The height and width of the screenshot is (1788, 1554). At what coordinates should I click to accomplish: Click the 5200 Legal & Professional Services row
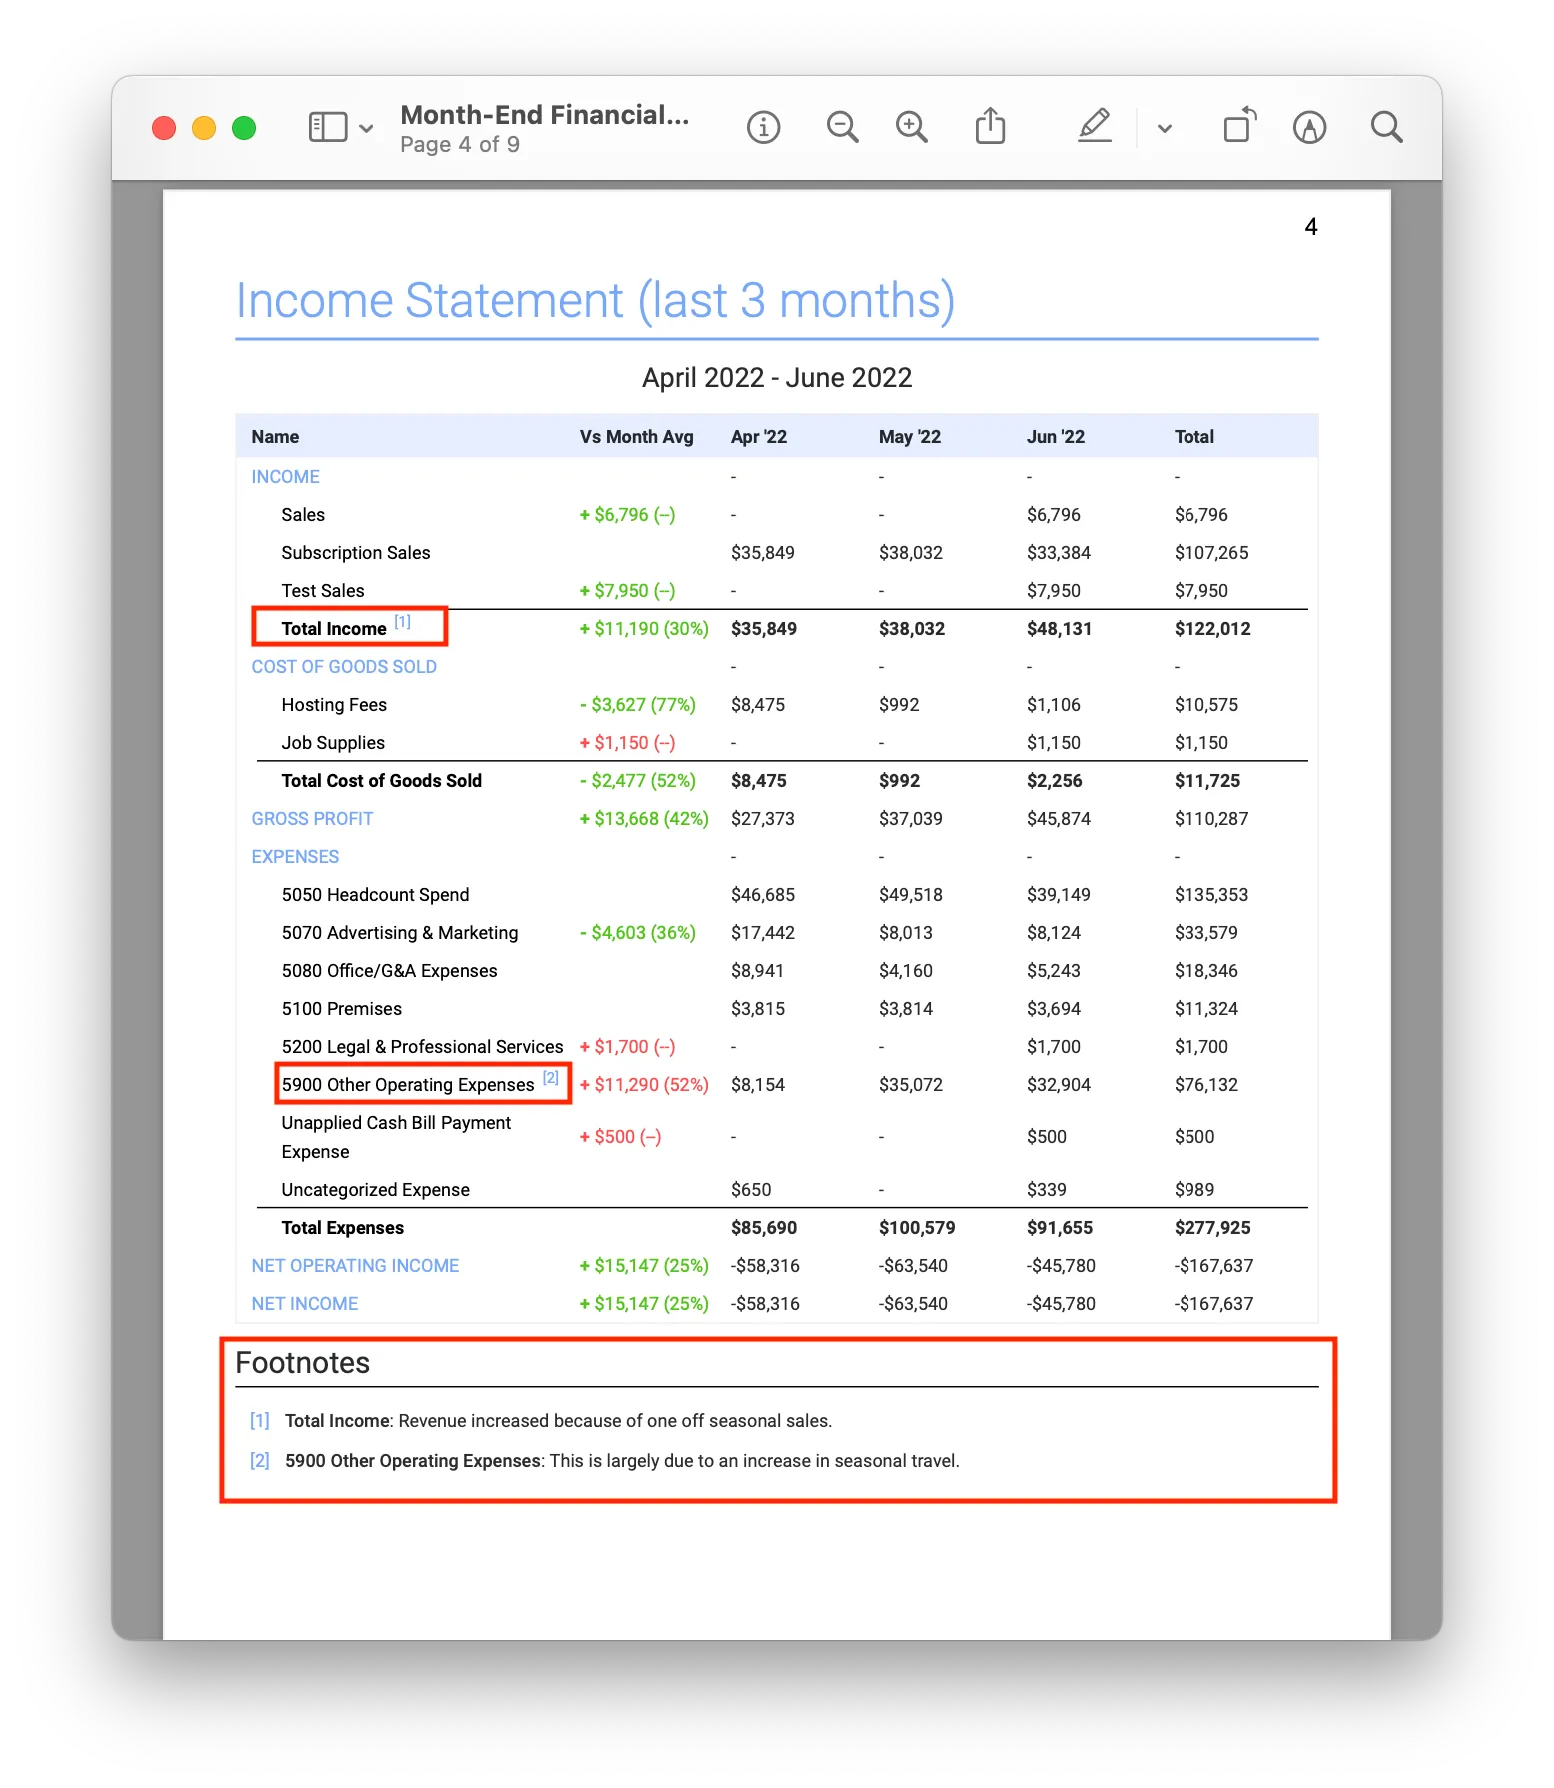pyautogui.click(x=422, y=1047)
